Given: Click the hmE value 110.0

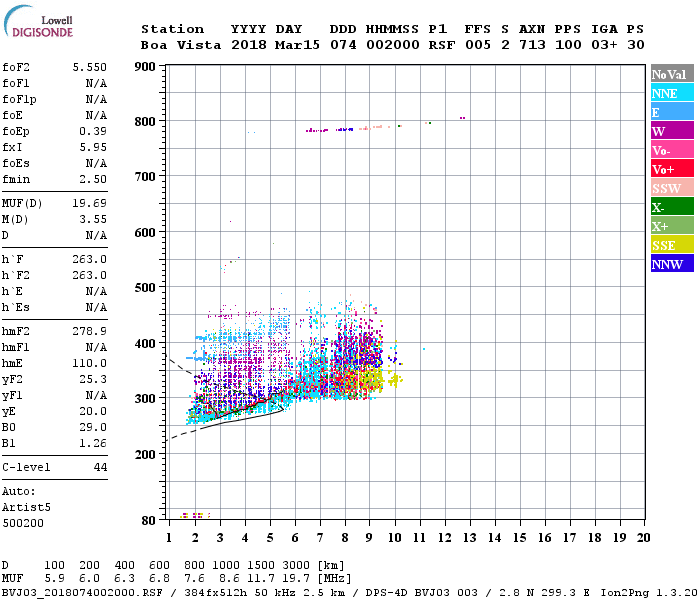Looking at the screenshot, I should [x=90, y=363].
